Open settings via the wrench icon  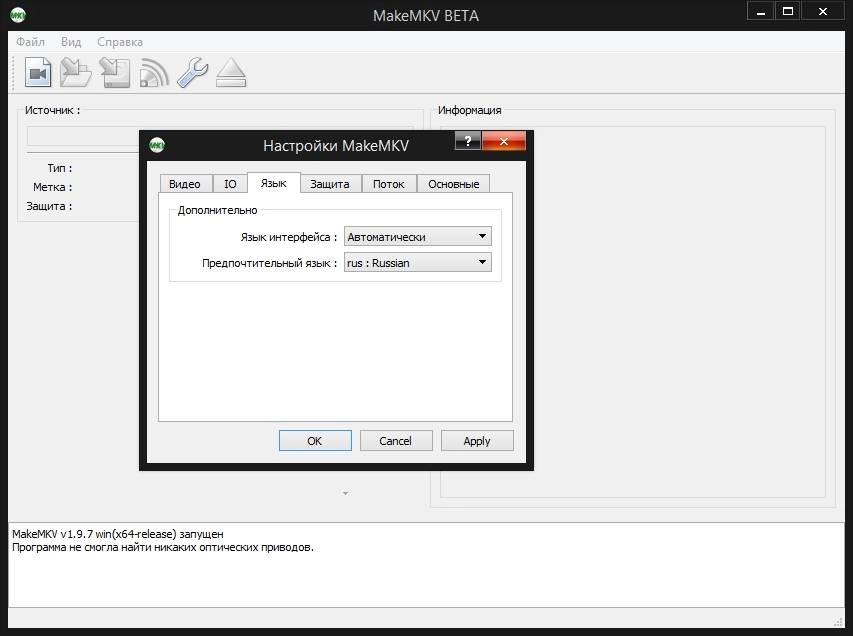click(193, 72)
